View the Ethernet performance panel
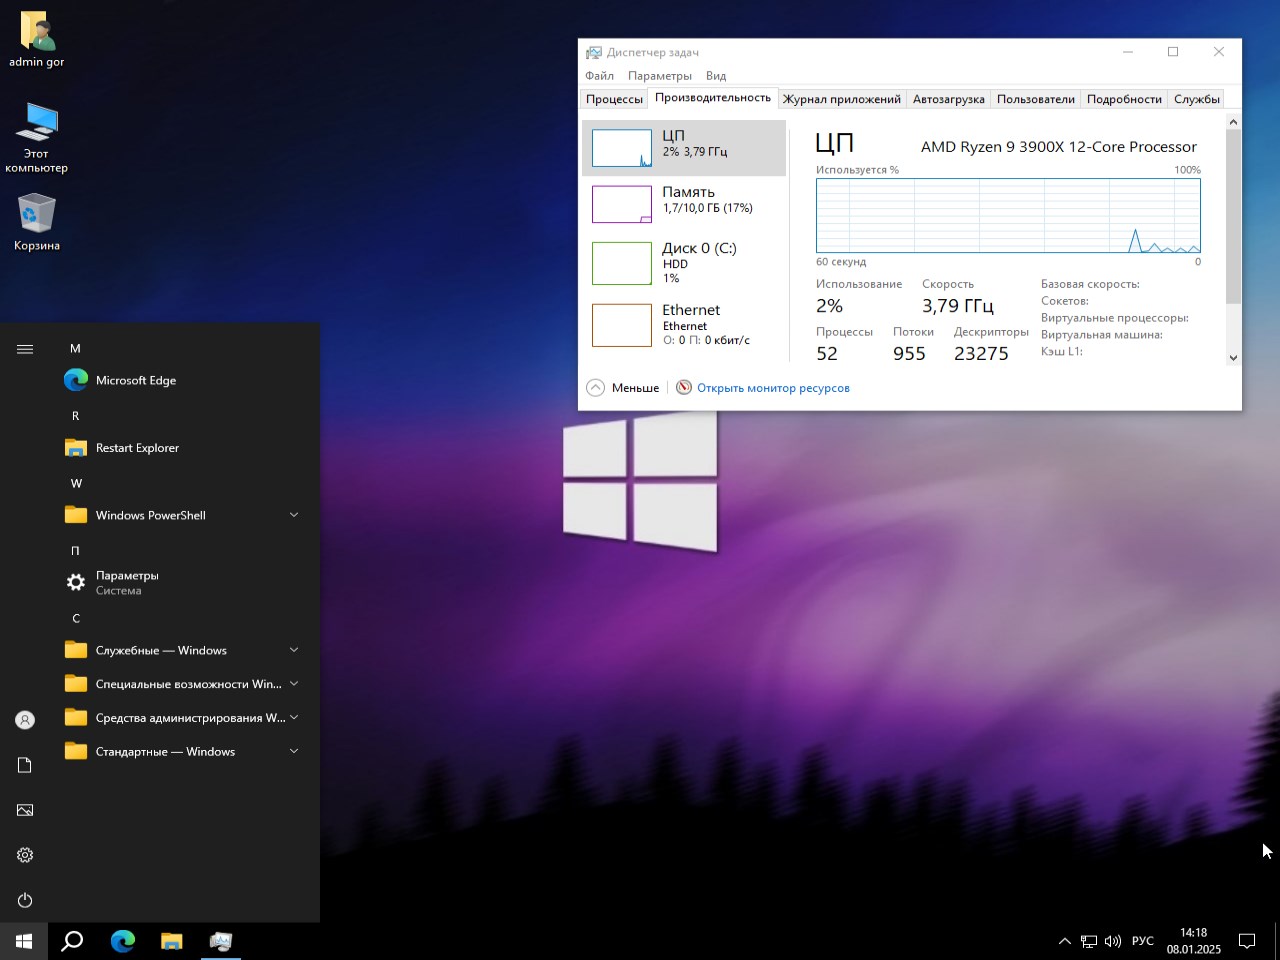The height and width of the screenshot is (960, 1280). click(x=683, y=324)
